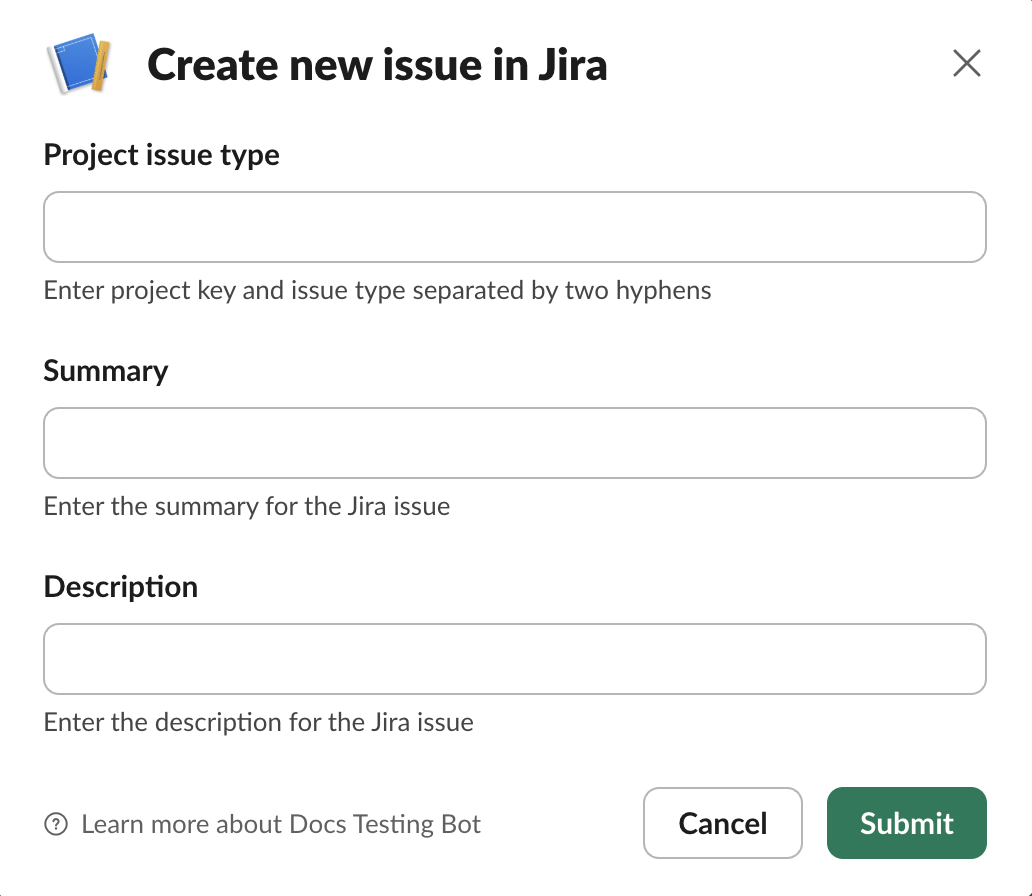
Task: Click the 'Description' field label
Action: [x=121, y=587]
